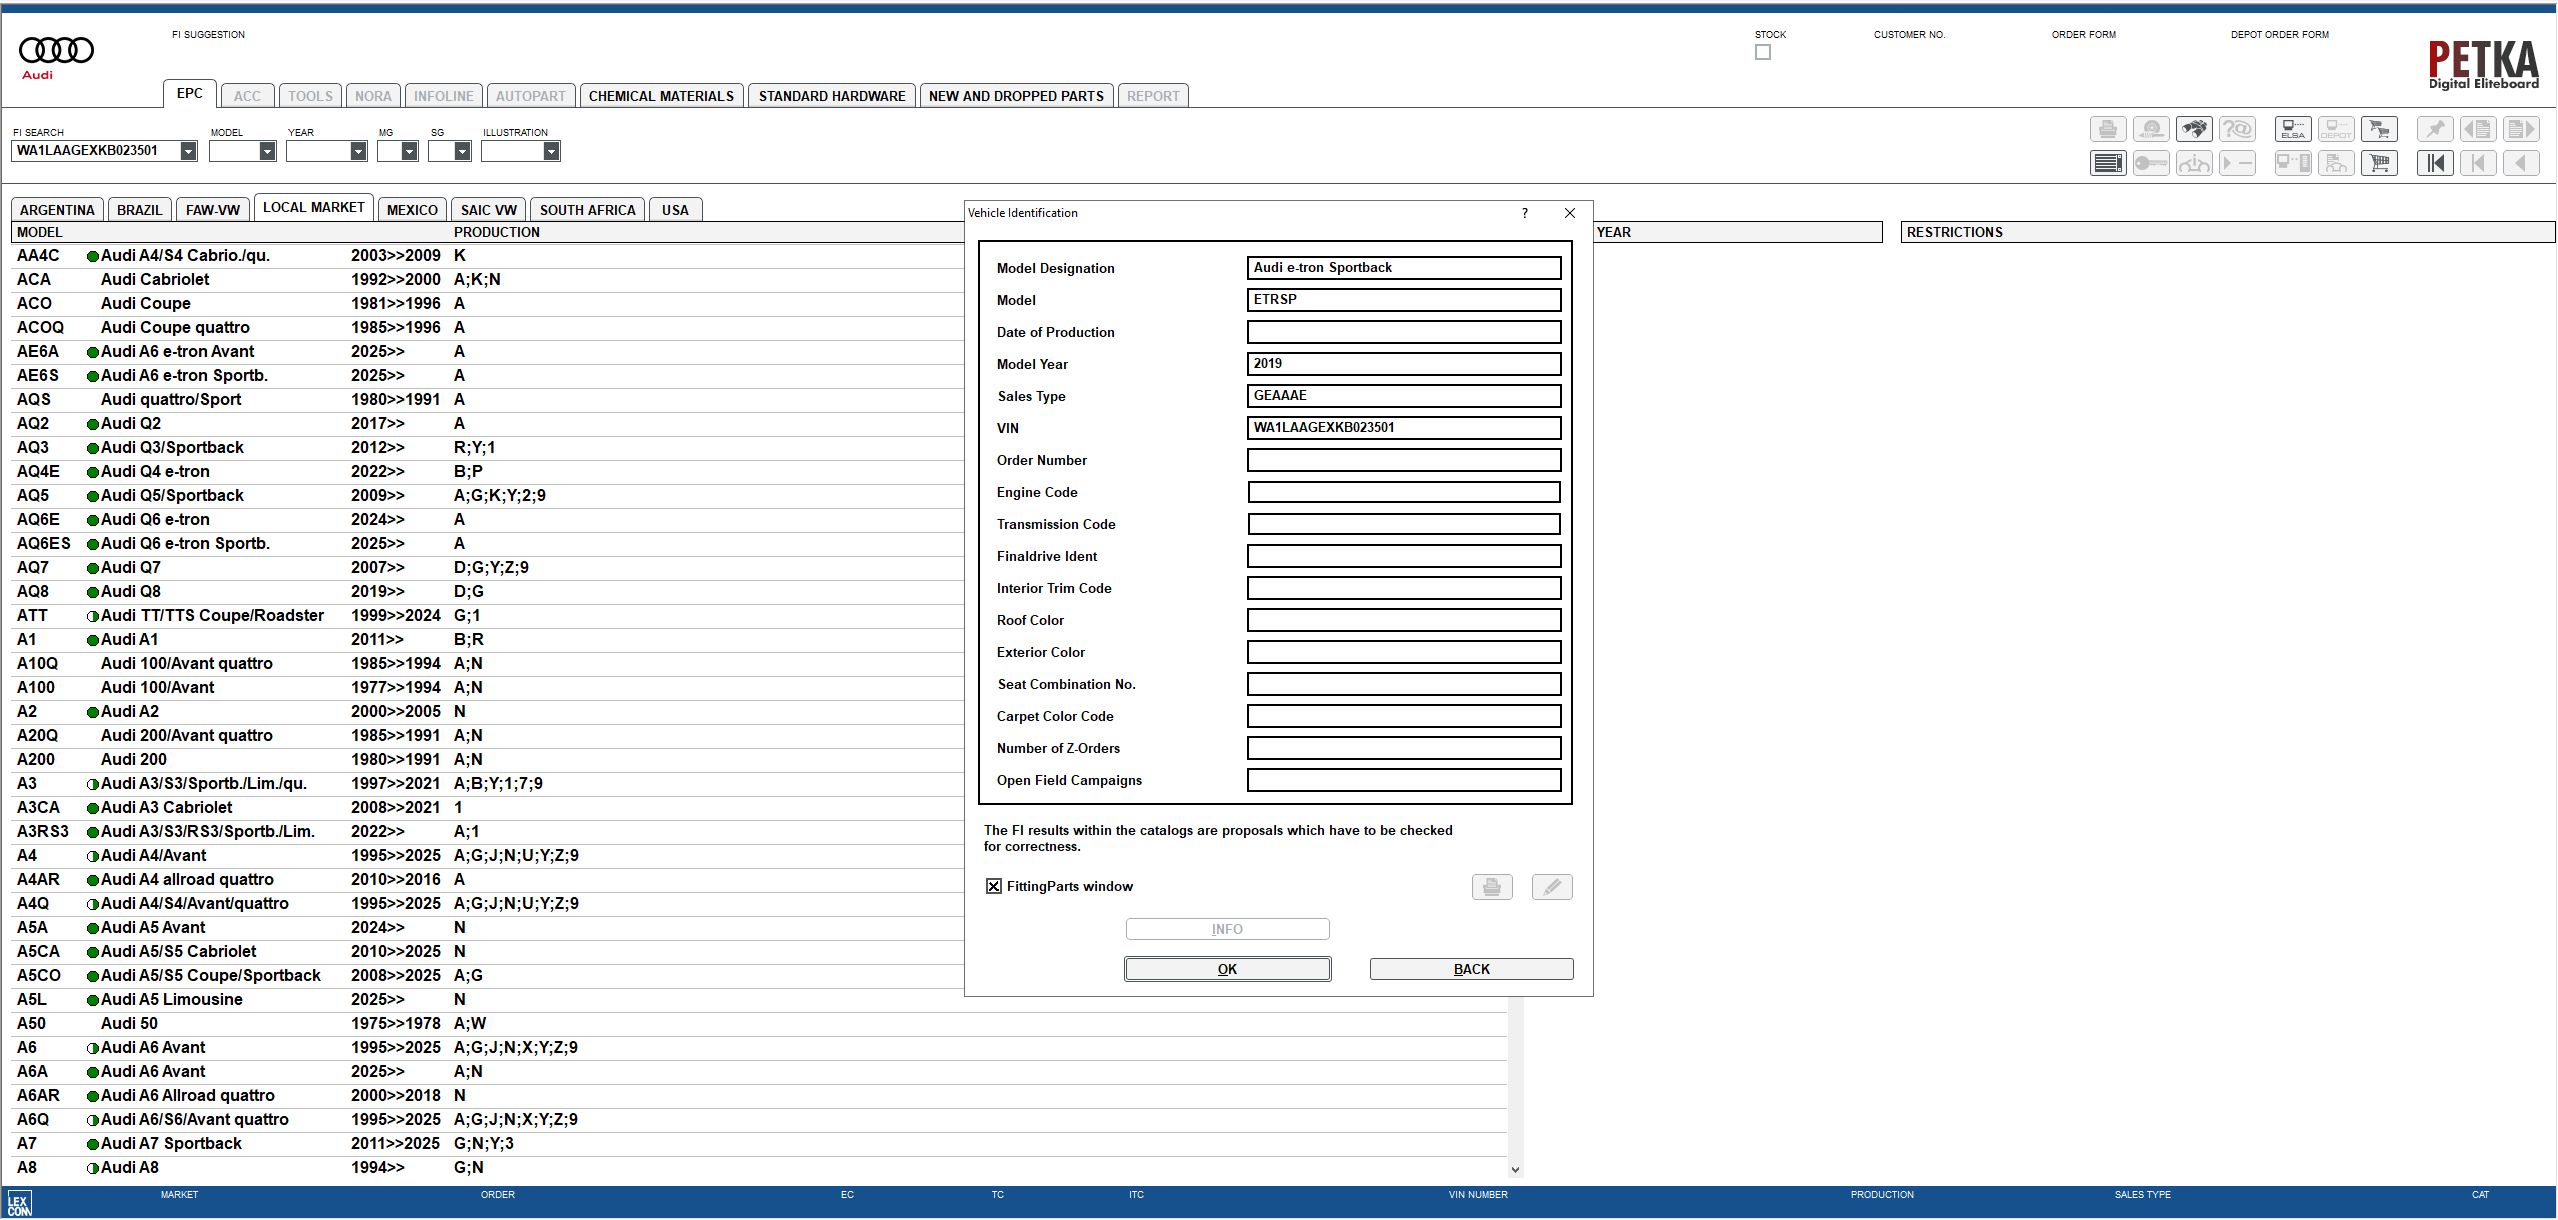Click the pencil edit icon in dialog
The width and height of the screenshot is (2558, 1220).
point(1552,887)
